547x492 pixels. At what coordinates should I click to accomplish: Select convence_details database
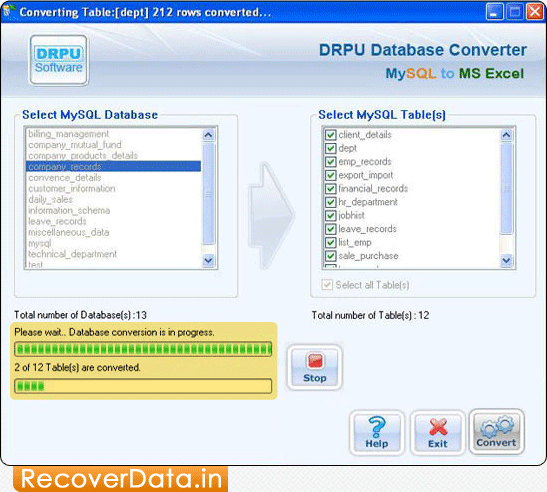(x=113, y=178)
